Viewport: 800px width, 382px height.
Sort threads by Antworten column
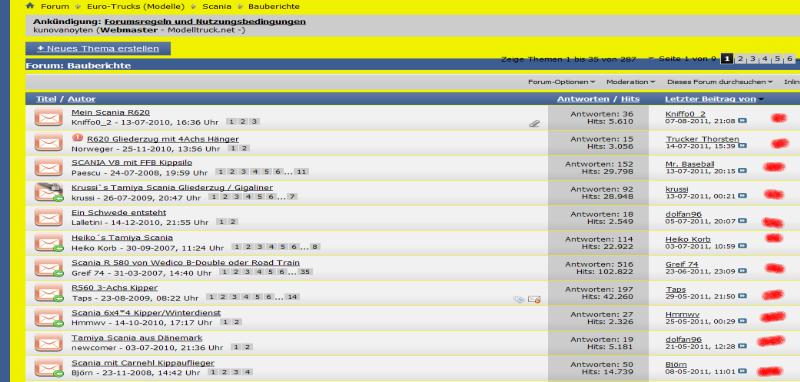(x=583, y=99)
